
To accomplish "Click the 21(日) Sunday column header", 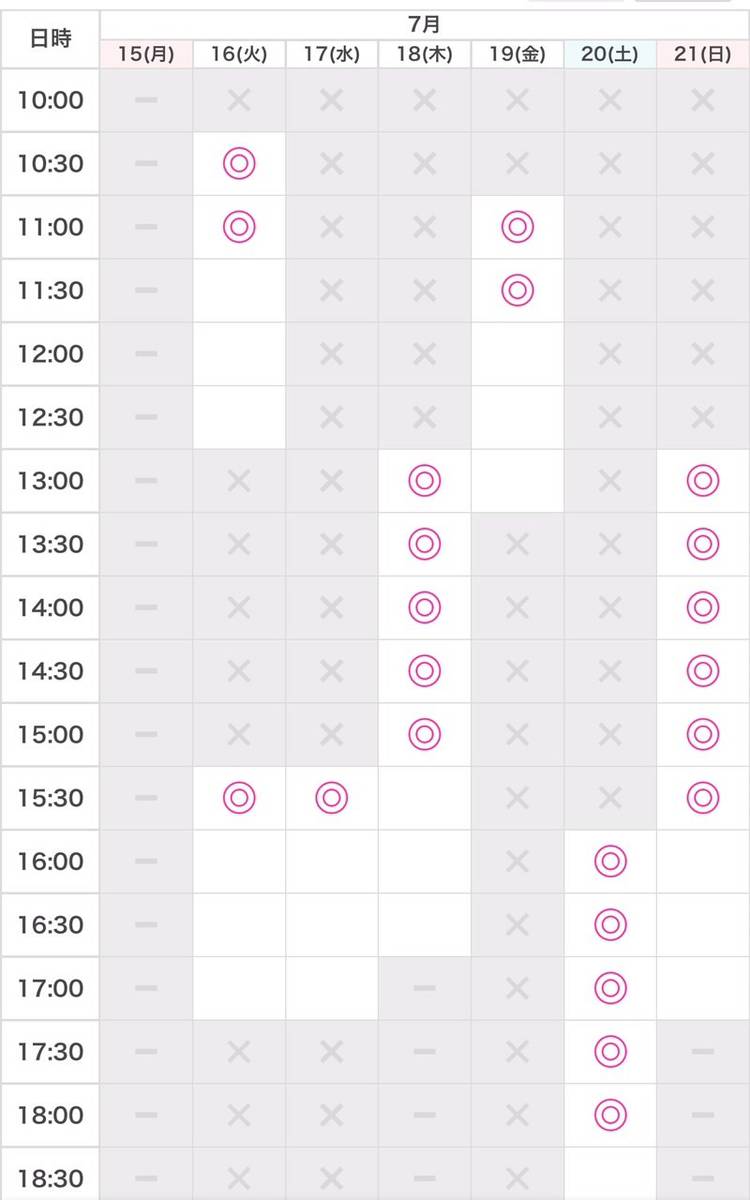I will (703, 55).
